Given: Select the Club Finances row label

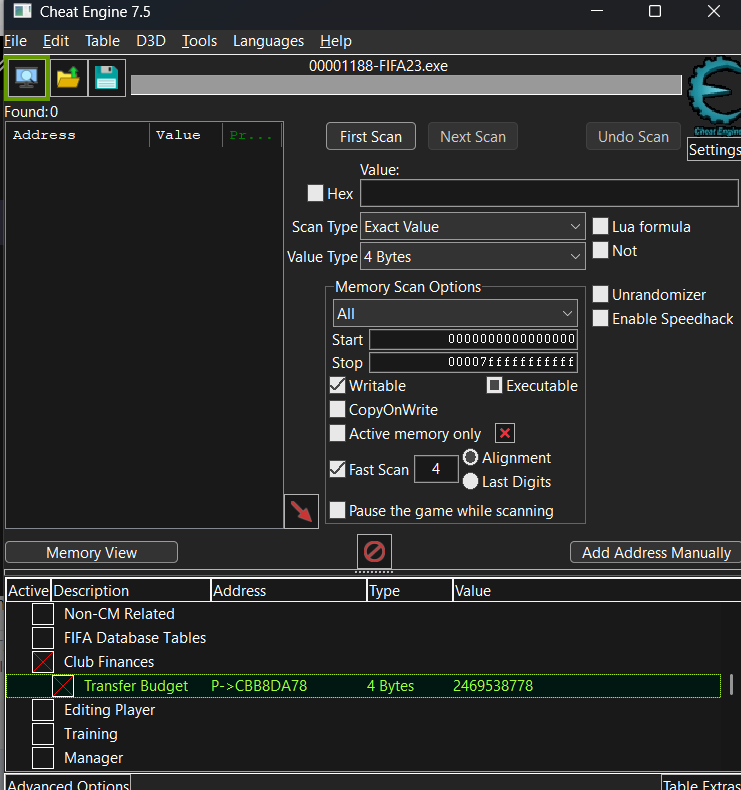Looking at the screenshot, I should (109, 662).
